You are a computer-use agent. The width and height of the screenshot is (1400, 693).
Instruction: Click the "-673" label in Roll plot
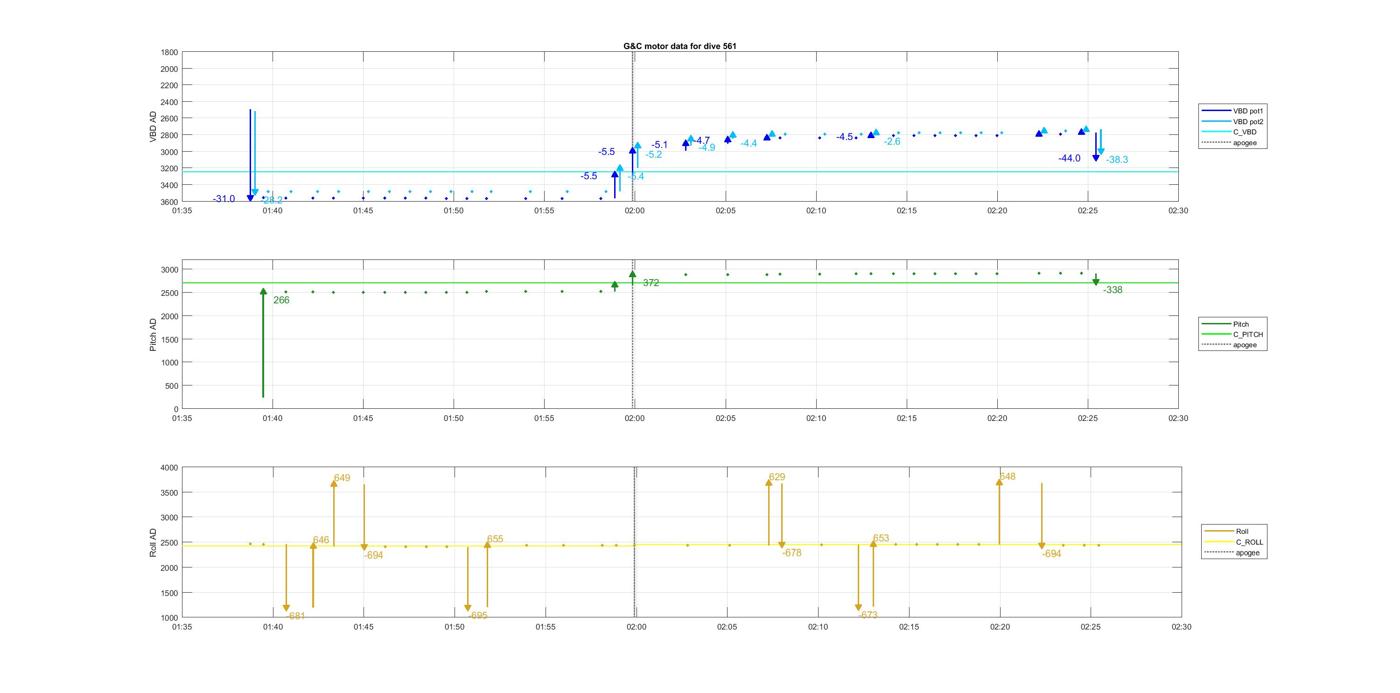(868, 616)
